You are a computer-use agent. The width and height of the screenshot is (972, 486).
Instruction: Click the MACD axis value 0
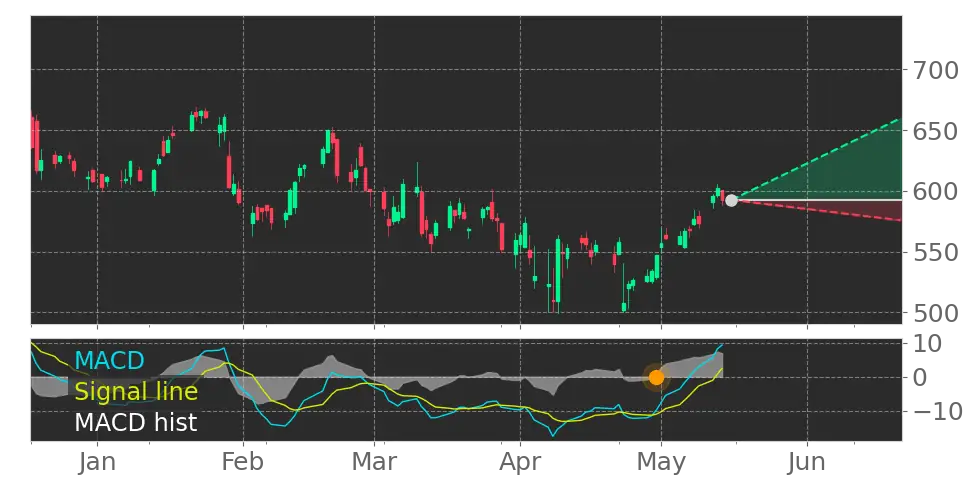click(921, 377)
